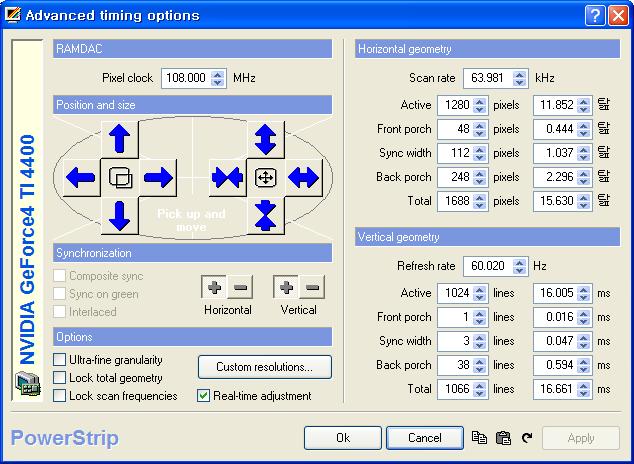Select the Horizontal sync plus polarity button
Viewport: 634px width, 464px height.
point(214,288)
